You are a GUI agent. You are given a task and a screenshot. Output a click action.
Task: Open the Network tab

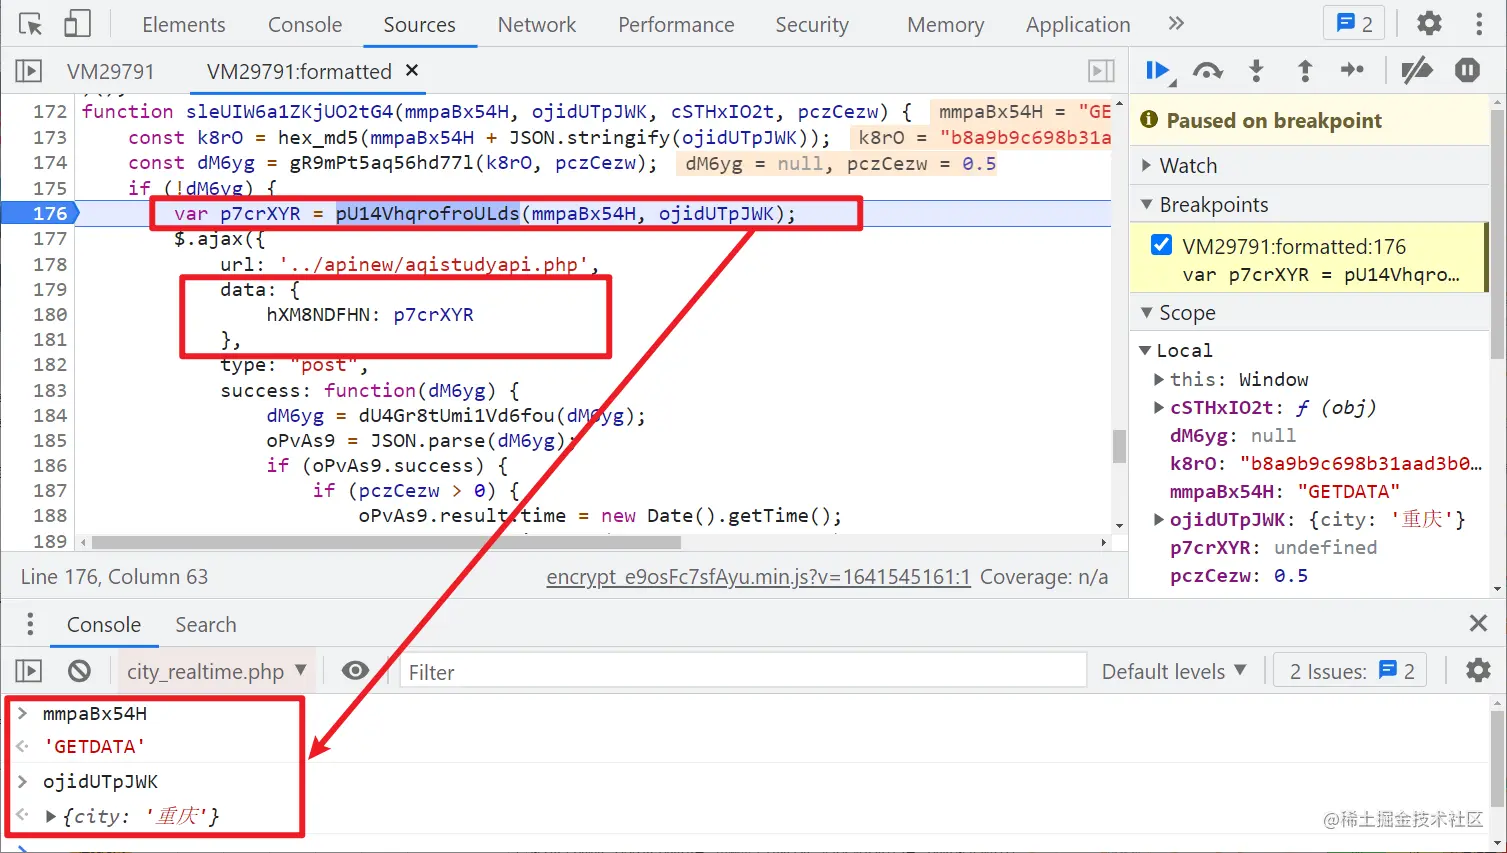tap(537, 24)
